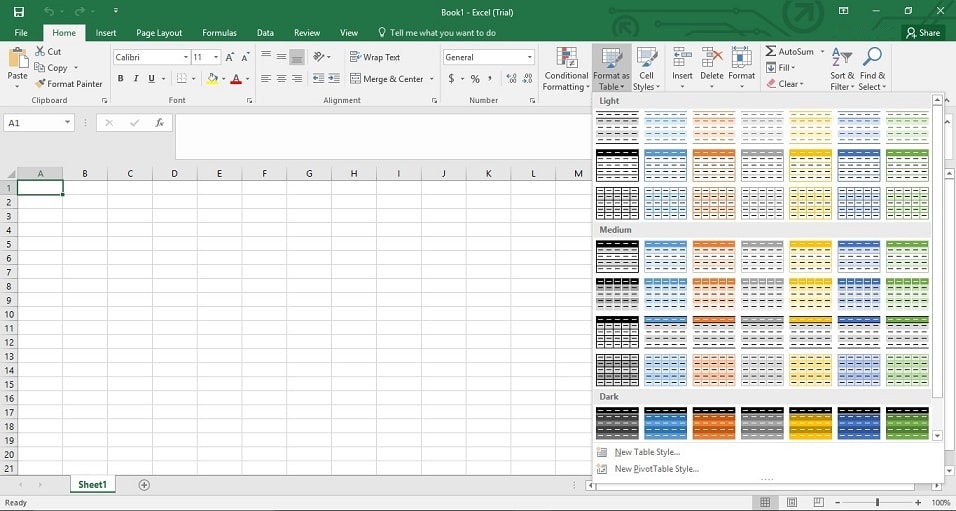Toggle Italic formatting

135,79
